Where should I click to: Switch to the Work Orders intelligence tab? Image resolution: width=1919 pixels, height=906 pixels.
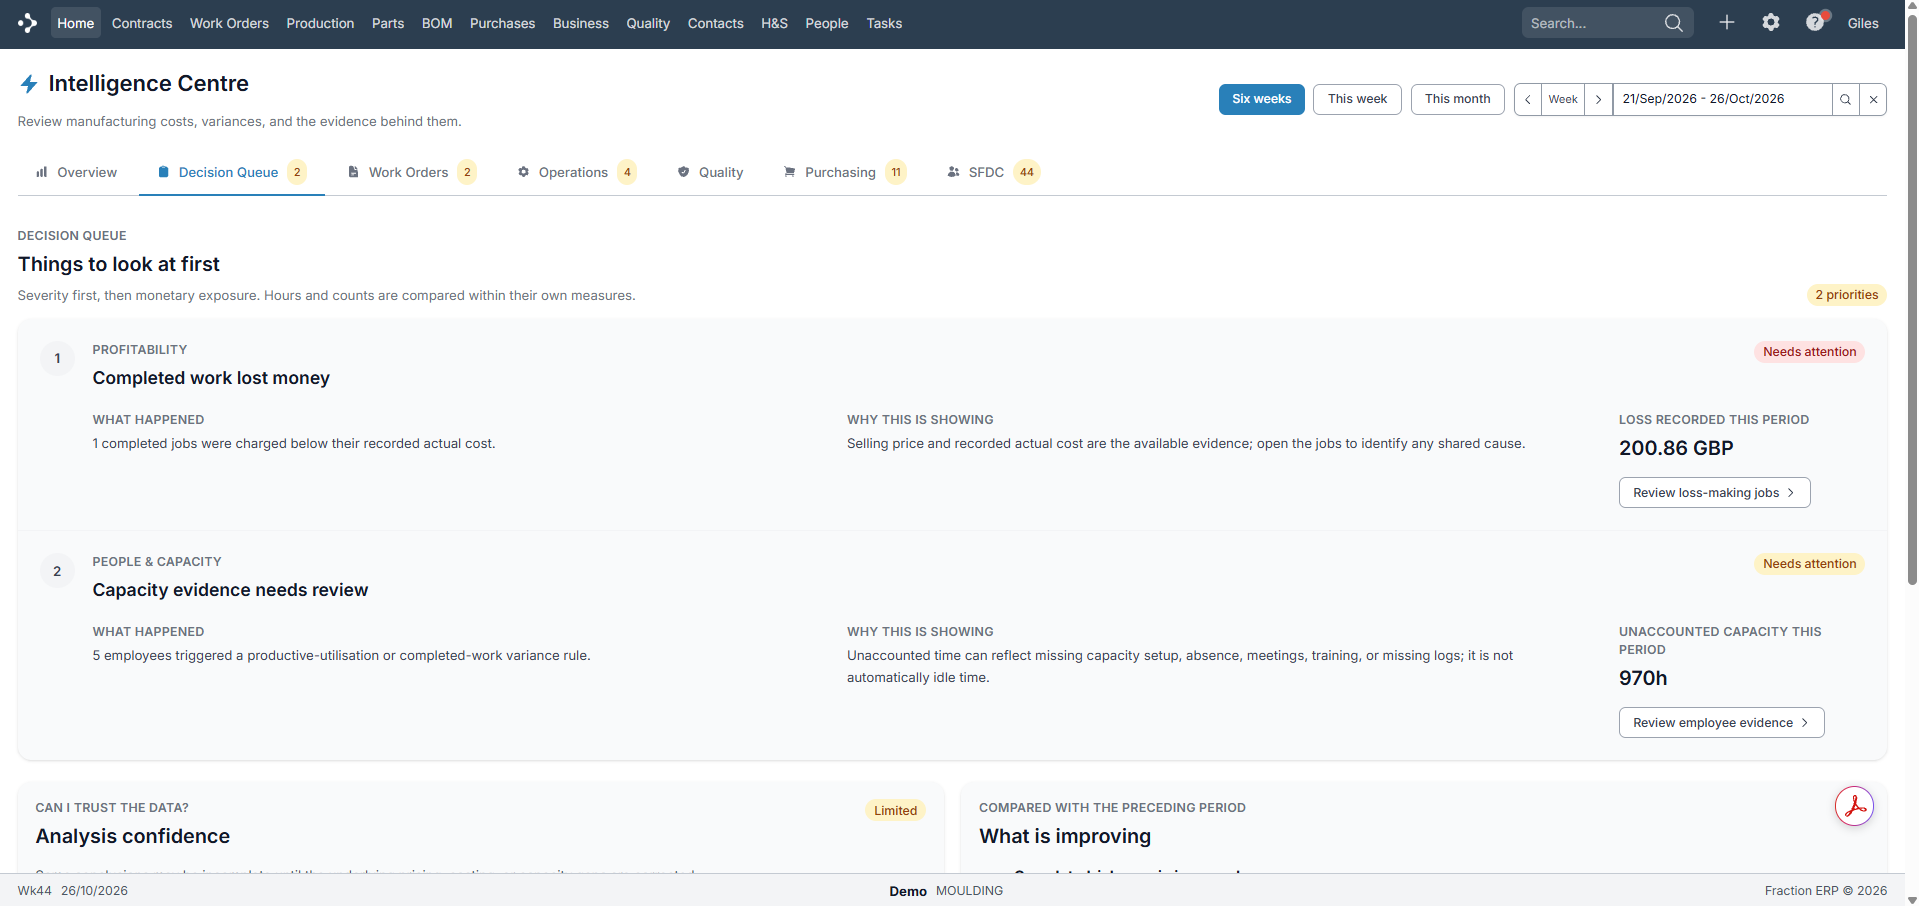pyautogui.click(x=411, y=172)
